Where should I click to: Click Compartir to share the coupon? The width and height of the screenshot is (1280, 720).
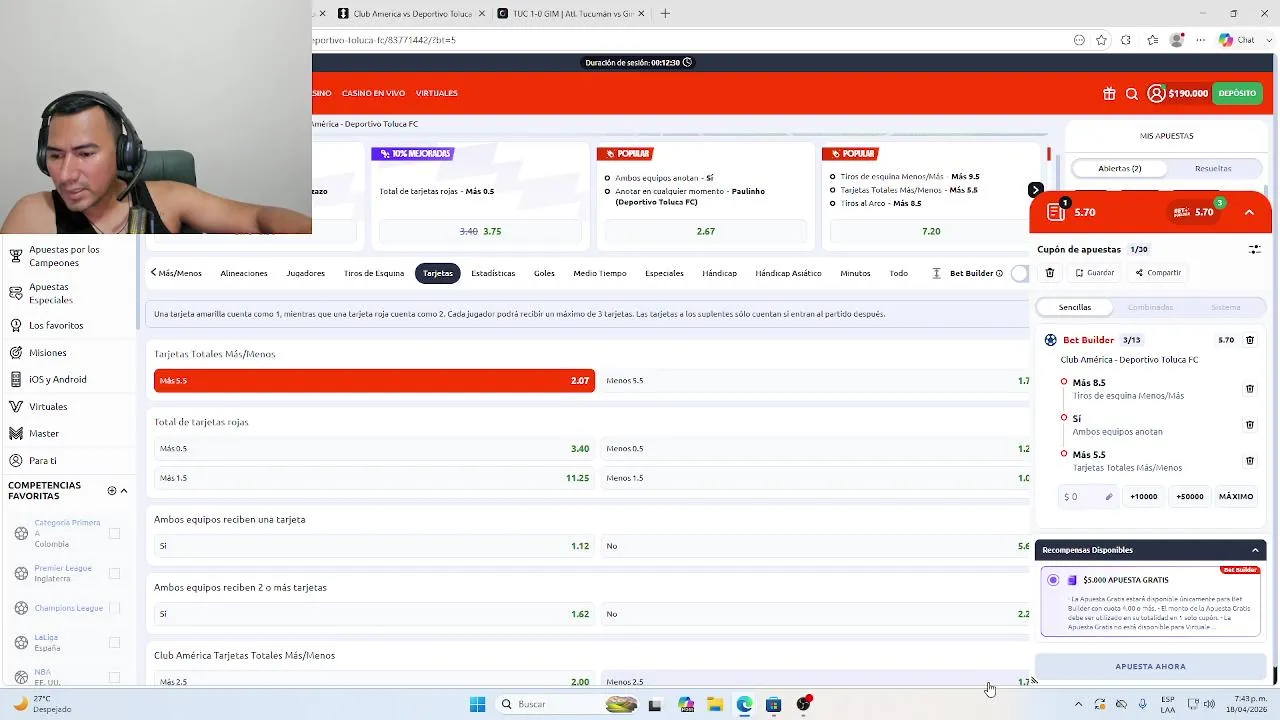click(1158, 273)
